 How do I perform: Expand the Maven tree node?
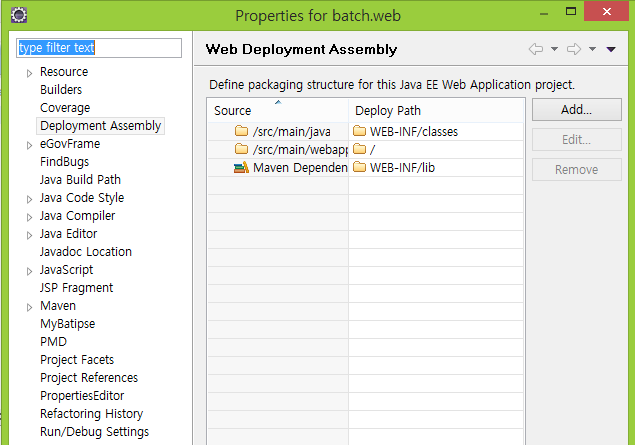click(29, 307)
